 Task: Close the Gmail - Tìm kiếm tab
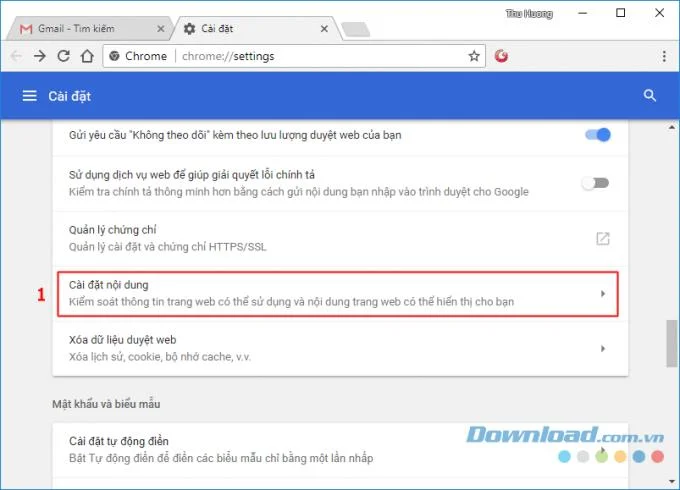coord(160,29)
